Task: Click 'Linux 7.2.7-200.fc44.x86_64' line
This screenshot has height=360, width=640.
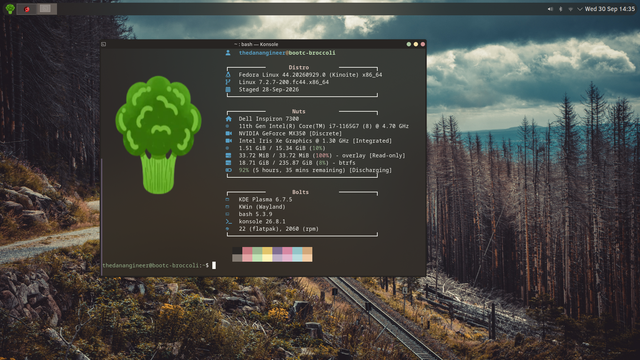Action: click(x=284, y=82)
